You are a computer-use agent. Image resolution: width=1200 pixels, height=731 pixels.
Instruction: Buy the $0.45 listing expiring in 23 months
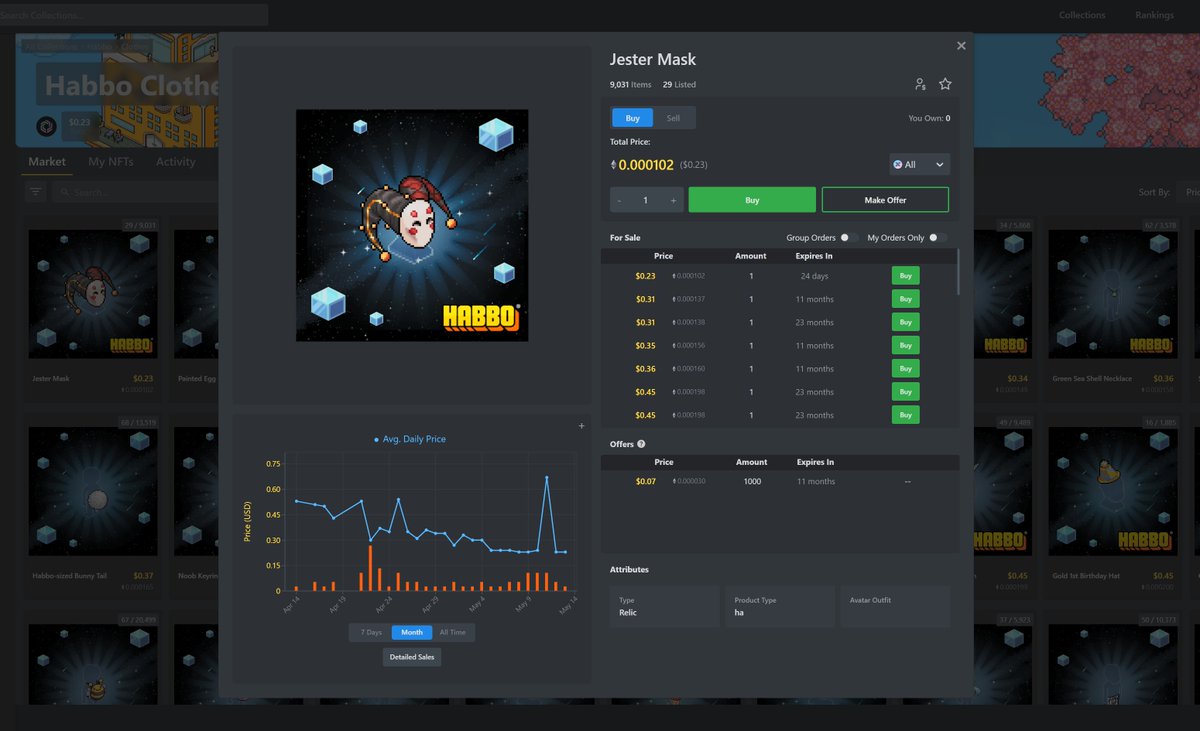[x=905, y=414]
